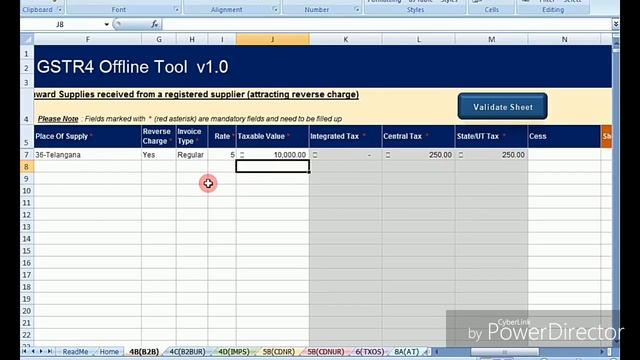Click the Taxable Value '10,000.00' cell
Screen dimensions: 640x360
(273, 155)
